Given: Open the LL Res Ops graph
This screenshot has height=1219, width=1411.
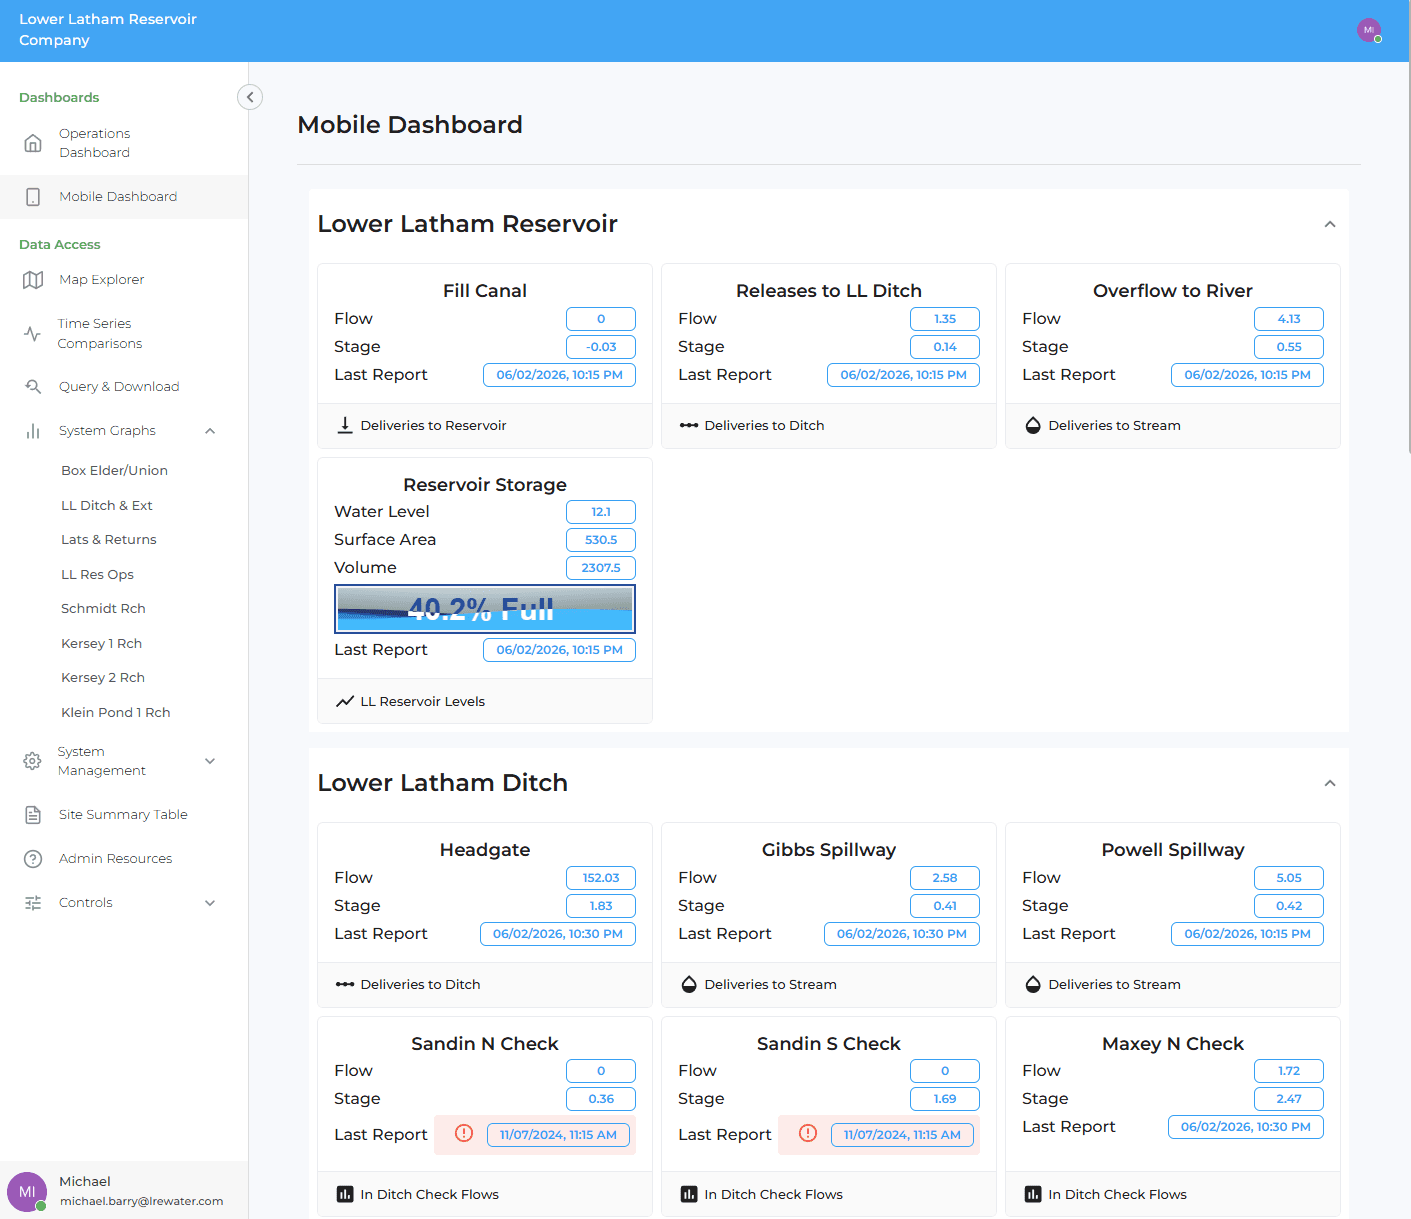Looking at the screenshot, I should (97, 574).
